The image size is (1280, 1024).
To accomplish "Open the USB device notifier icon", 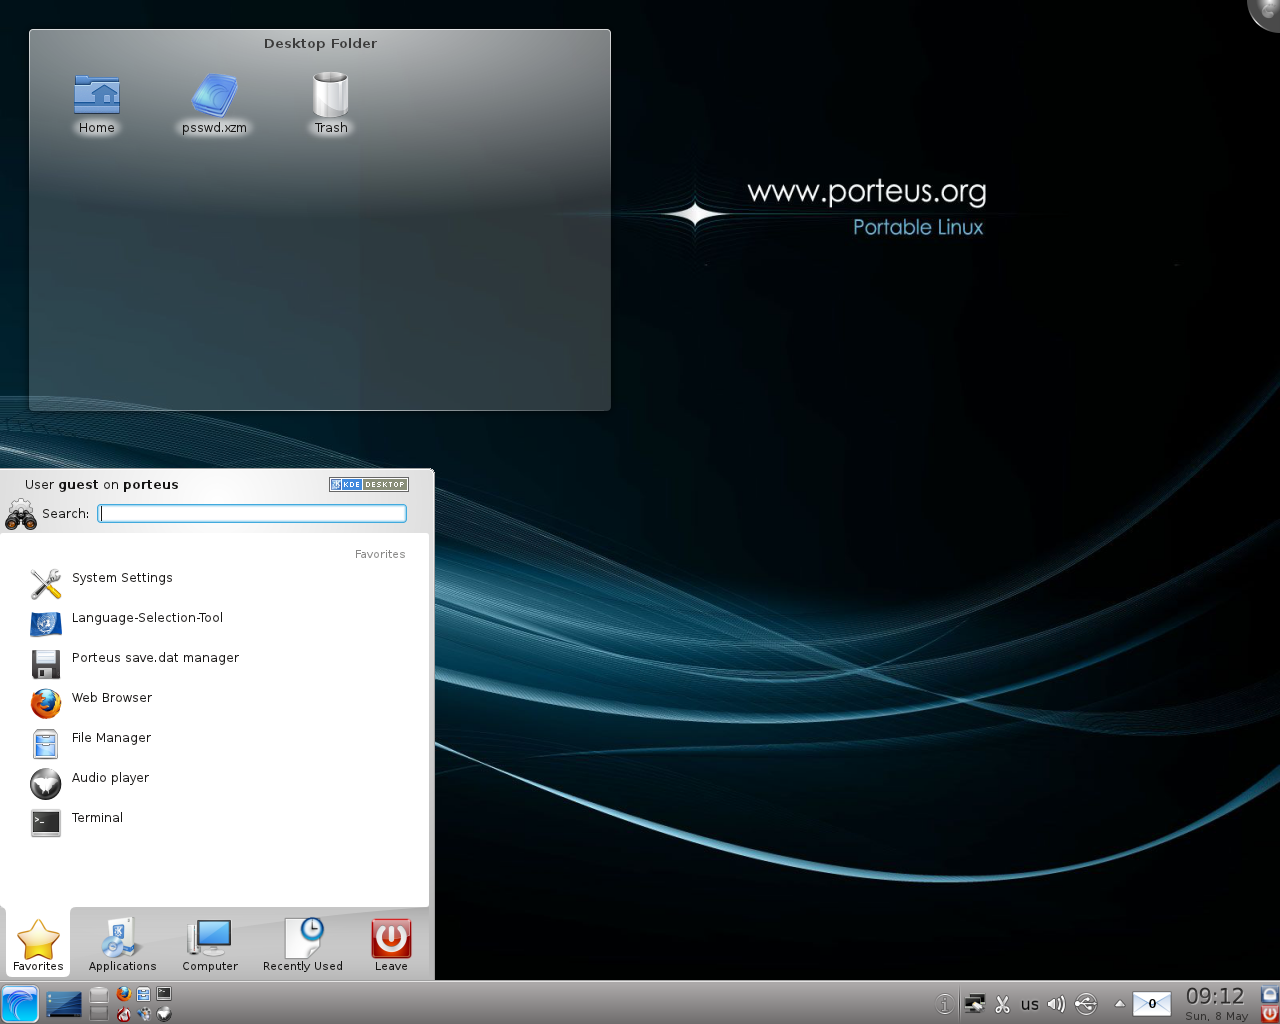I will (1086, 1004).
